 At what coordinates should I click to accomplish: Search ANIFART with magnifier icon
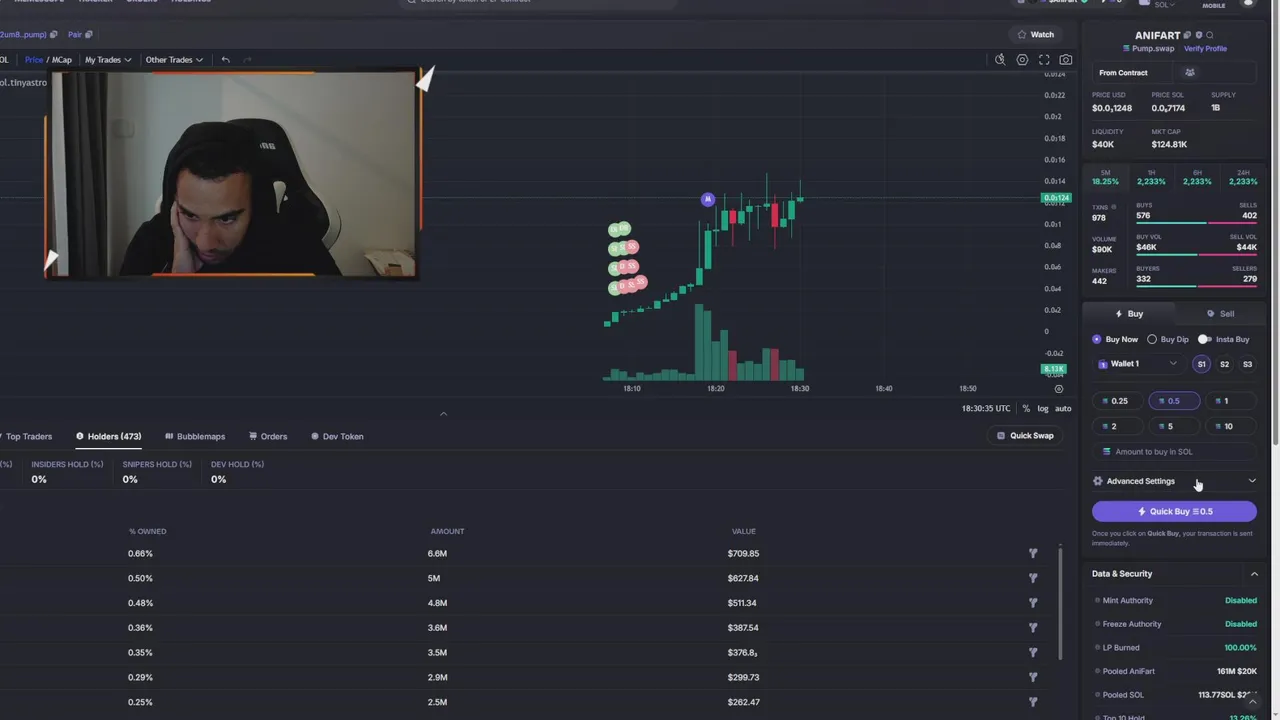[x=1210, y=35]
